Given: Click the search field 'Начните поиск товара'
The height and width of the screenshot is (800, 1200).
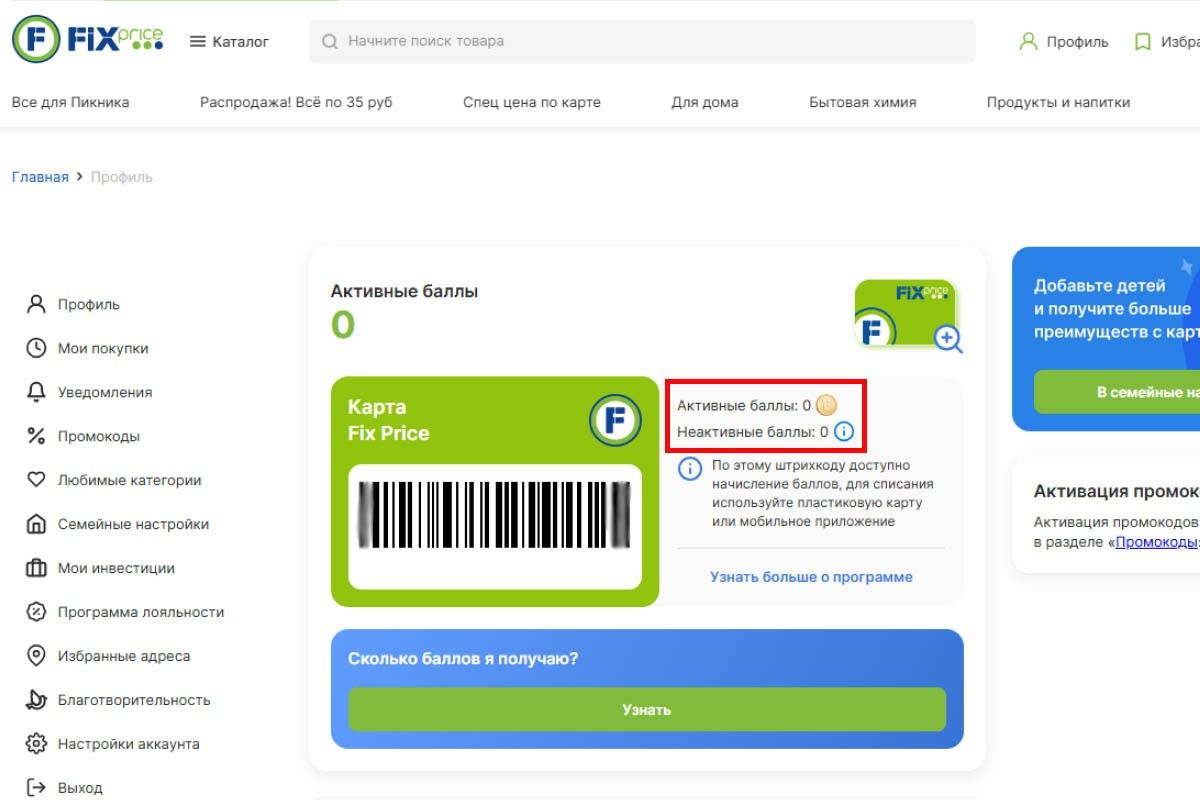Looking at the screenshot, I should [x=640, y=42].
